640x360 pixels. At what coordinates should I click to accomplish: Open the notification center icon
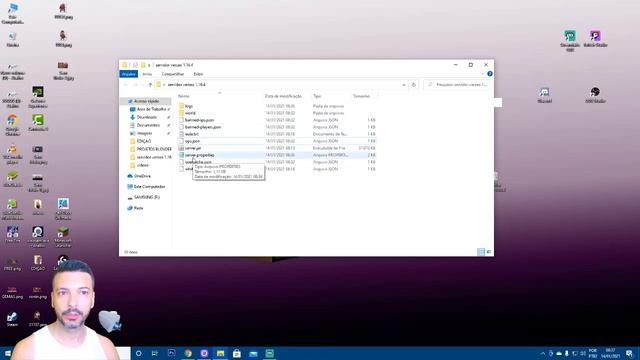point(629,353)
